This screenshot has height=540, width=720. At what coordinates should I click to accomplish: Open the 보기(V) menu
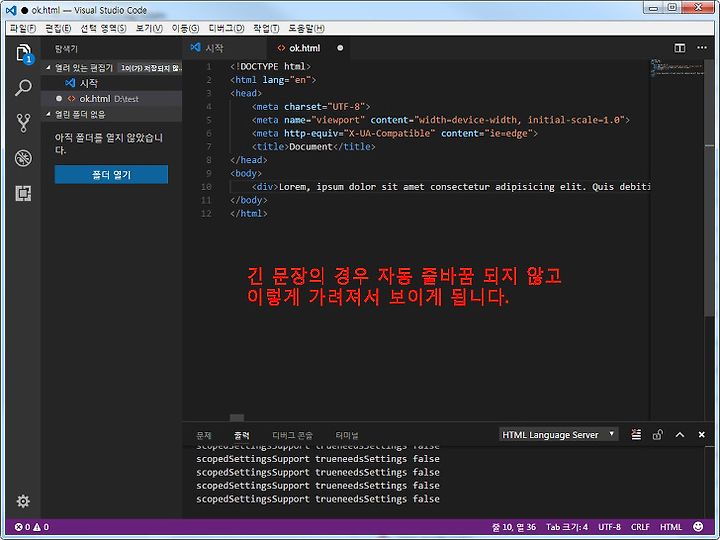149,28
